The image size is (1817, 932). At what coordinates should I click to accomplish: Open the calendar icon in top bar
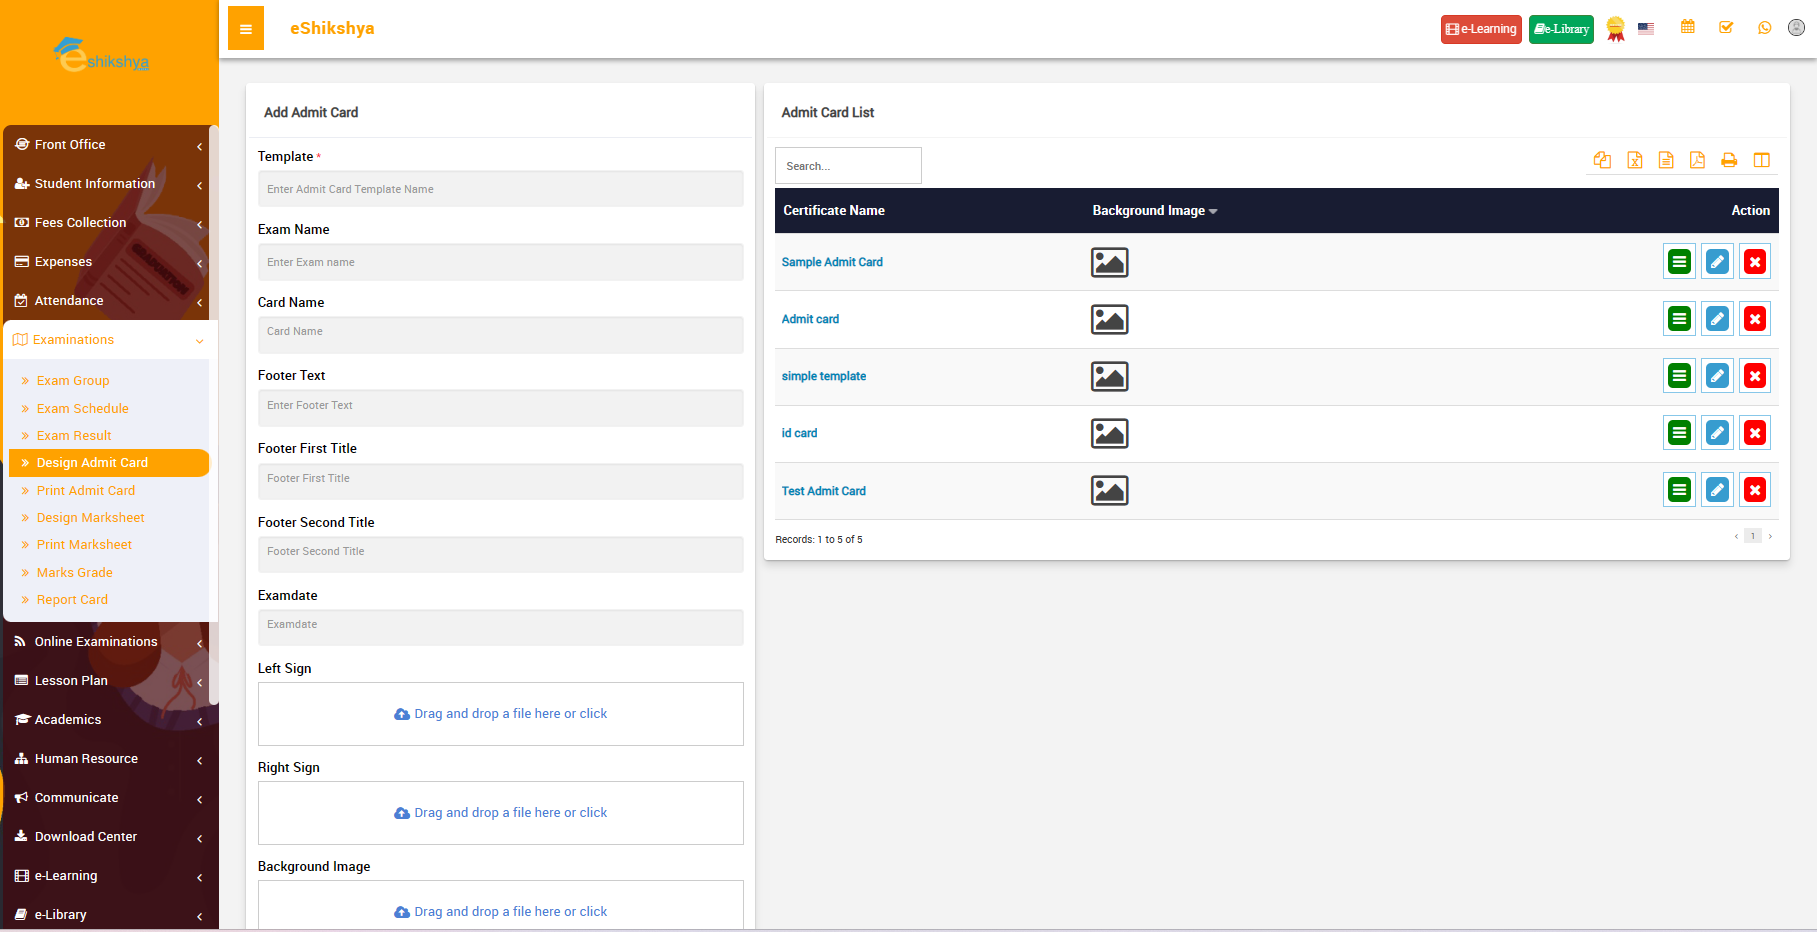[x=1688, y=28]
